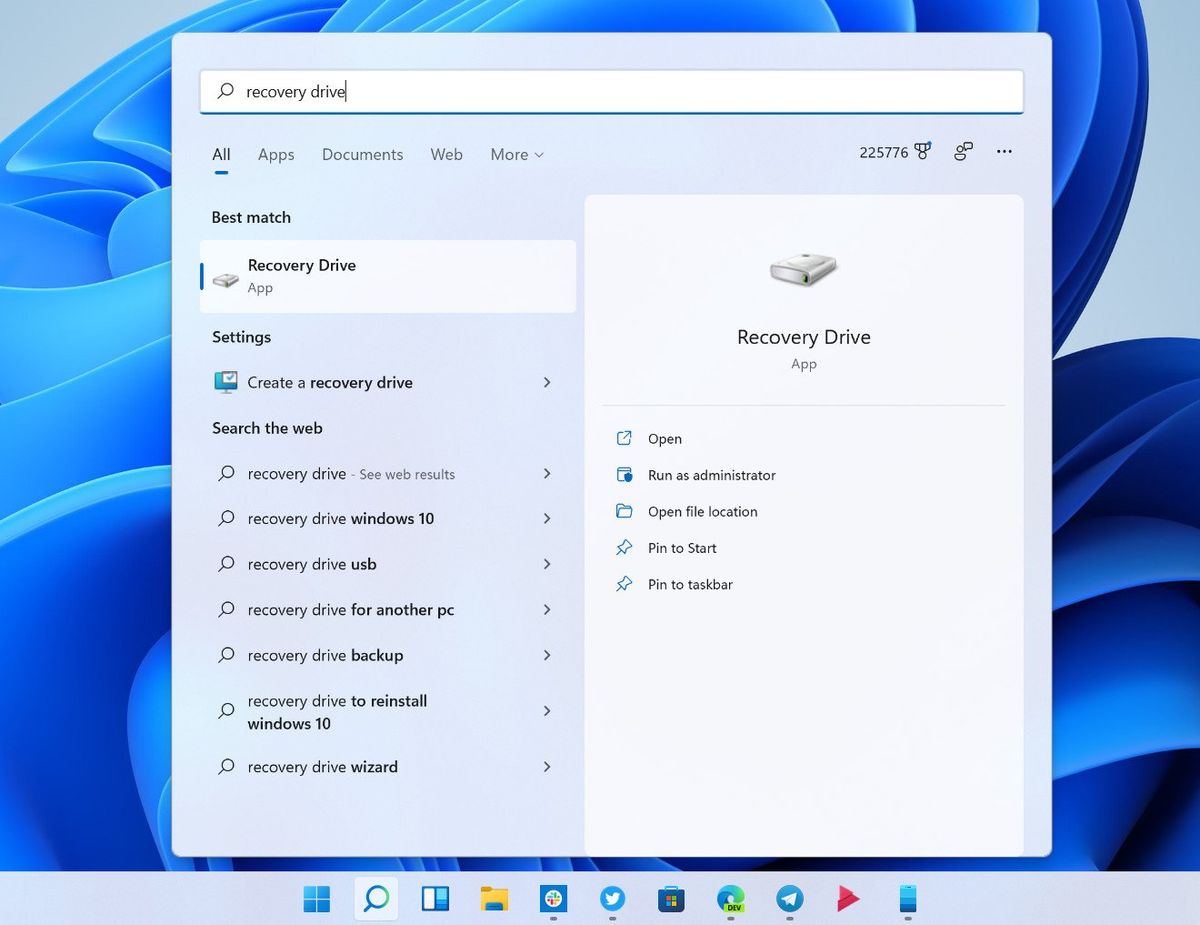Open the search feedback speech bubble icon
This screenshot has width=1200, height=925.
click(x=962, y=151)
